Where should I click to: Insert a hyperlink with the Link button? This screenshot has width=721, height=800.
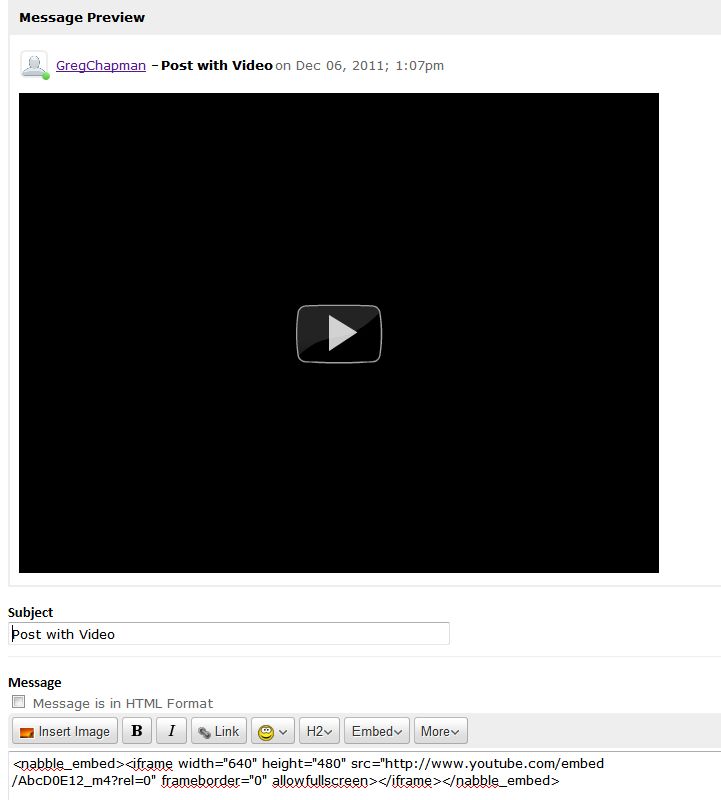click(217, 731)
